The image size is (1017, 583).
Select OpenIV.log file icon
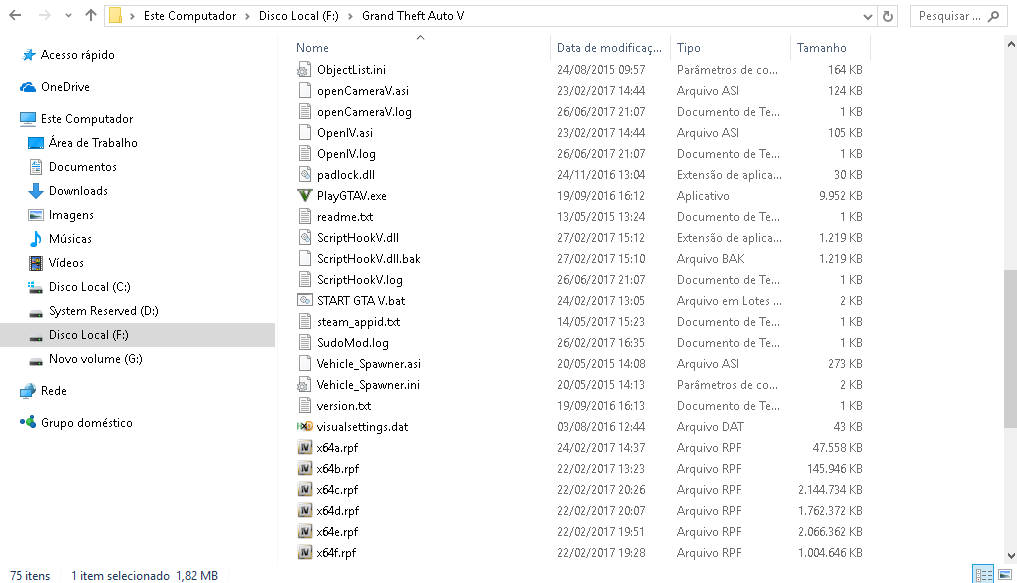(304, 154)
